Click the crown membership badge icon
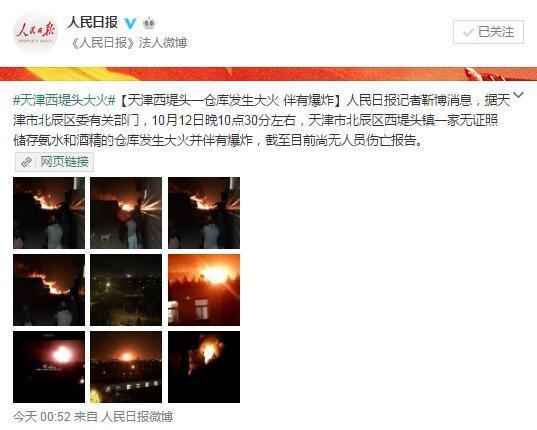Viewport: 537px width, 430px height. (x=148, y=23)
